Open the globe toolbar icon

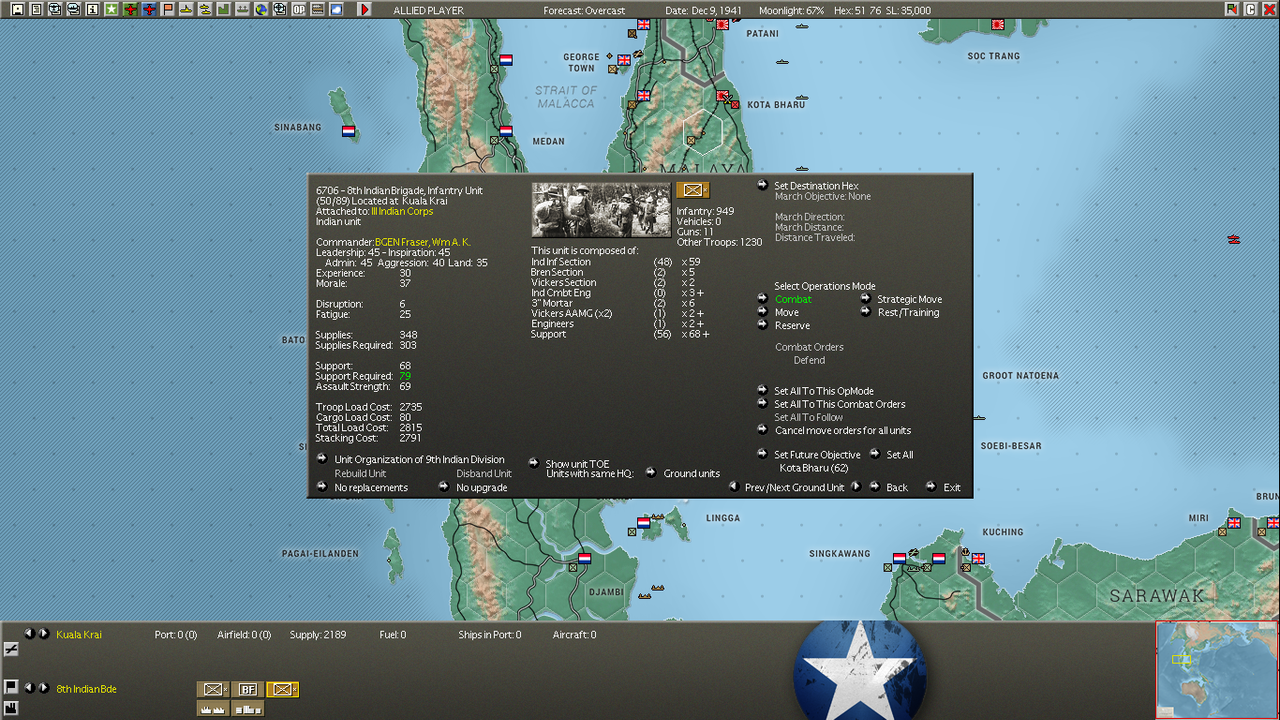click(261, 9)
